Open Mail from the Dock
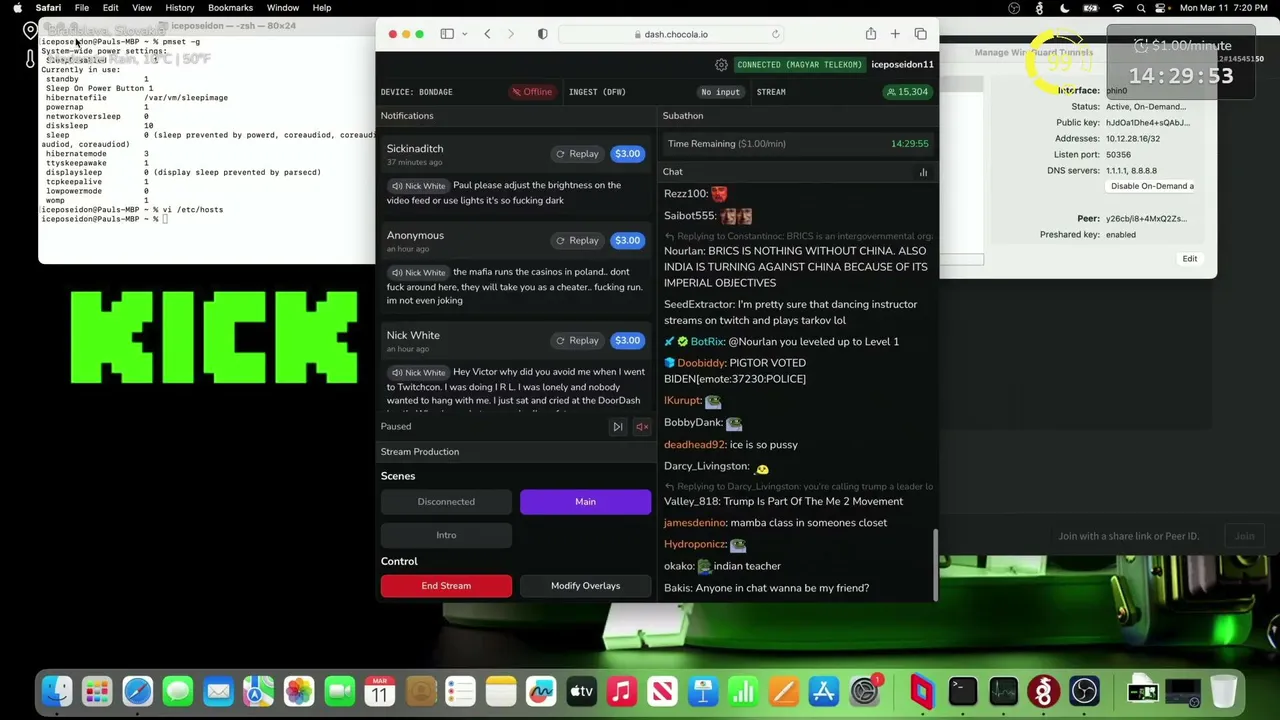Image resolution: width=1280 pixels, height=720 pixels. pos(218,691)
